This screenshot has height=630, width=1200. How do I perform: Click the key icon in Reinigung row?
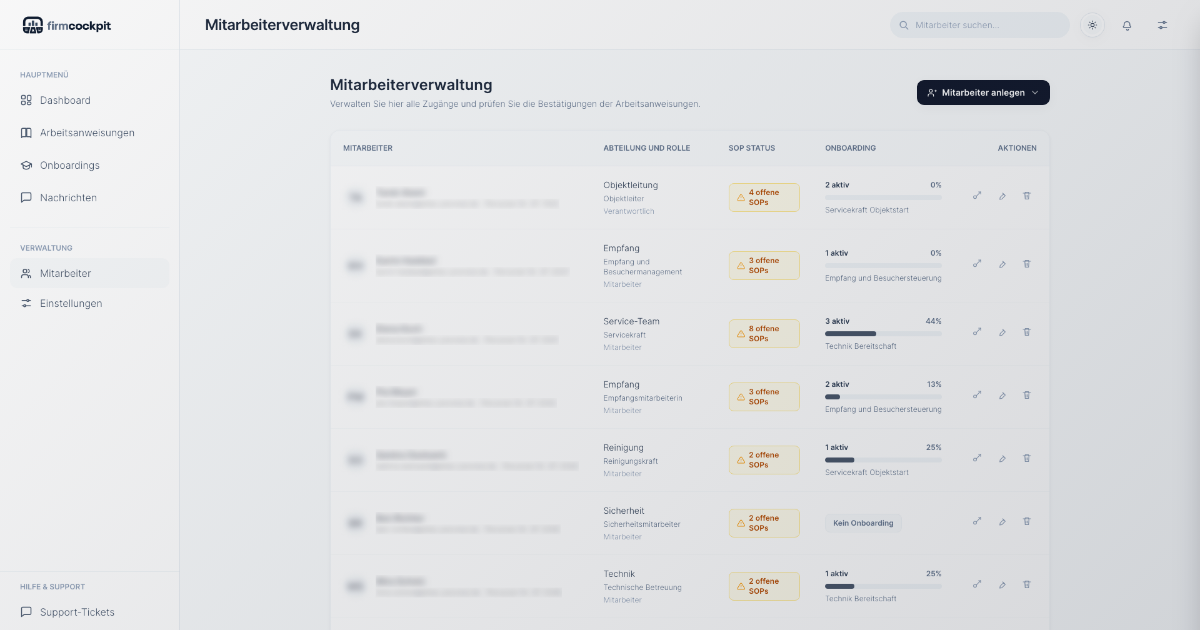(977, 458)
